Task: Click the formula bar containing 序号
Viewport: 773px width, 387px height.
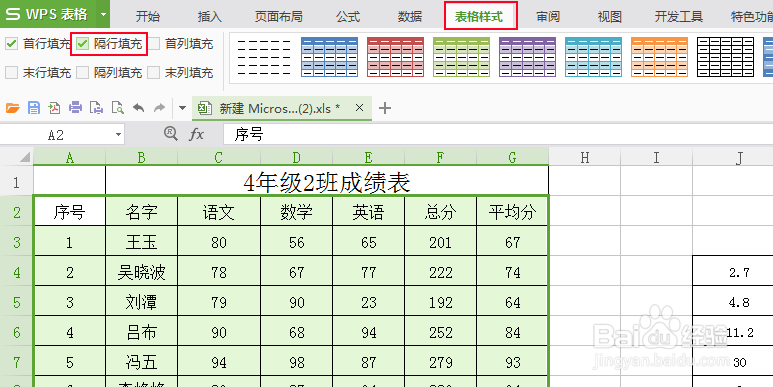Action: coord(498,134)
